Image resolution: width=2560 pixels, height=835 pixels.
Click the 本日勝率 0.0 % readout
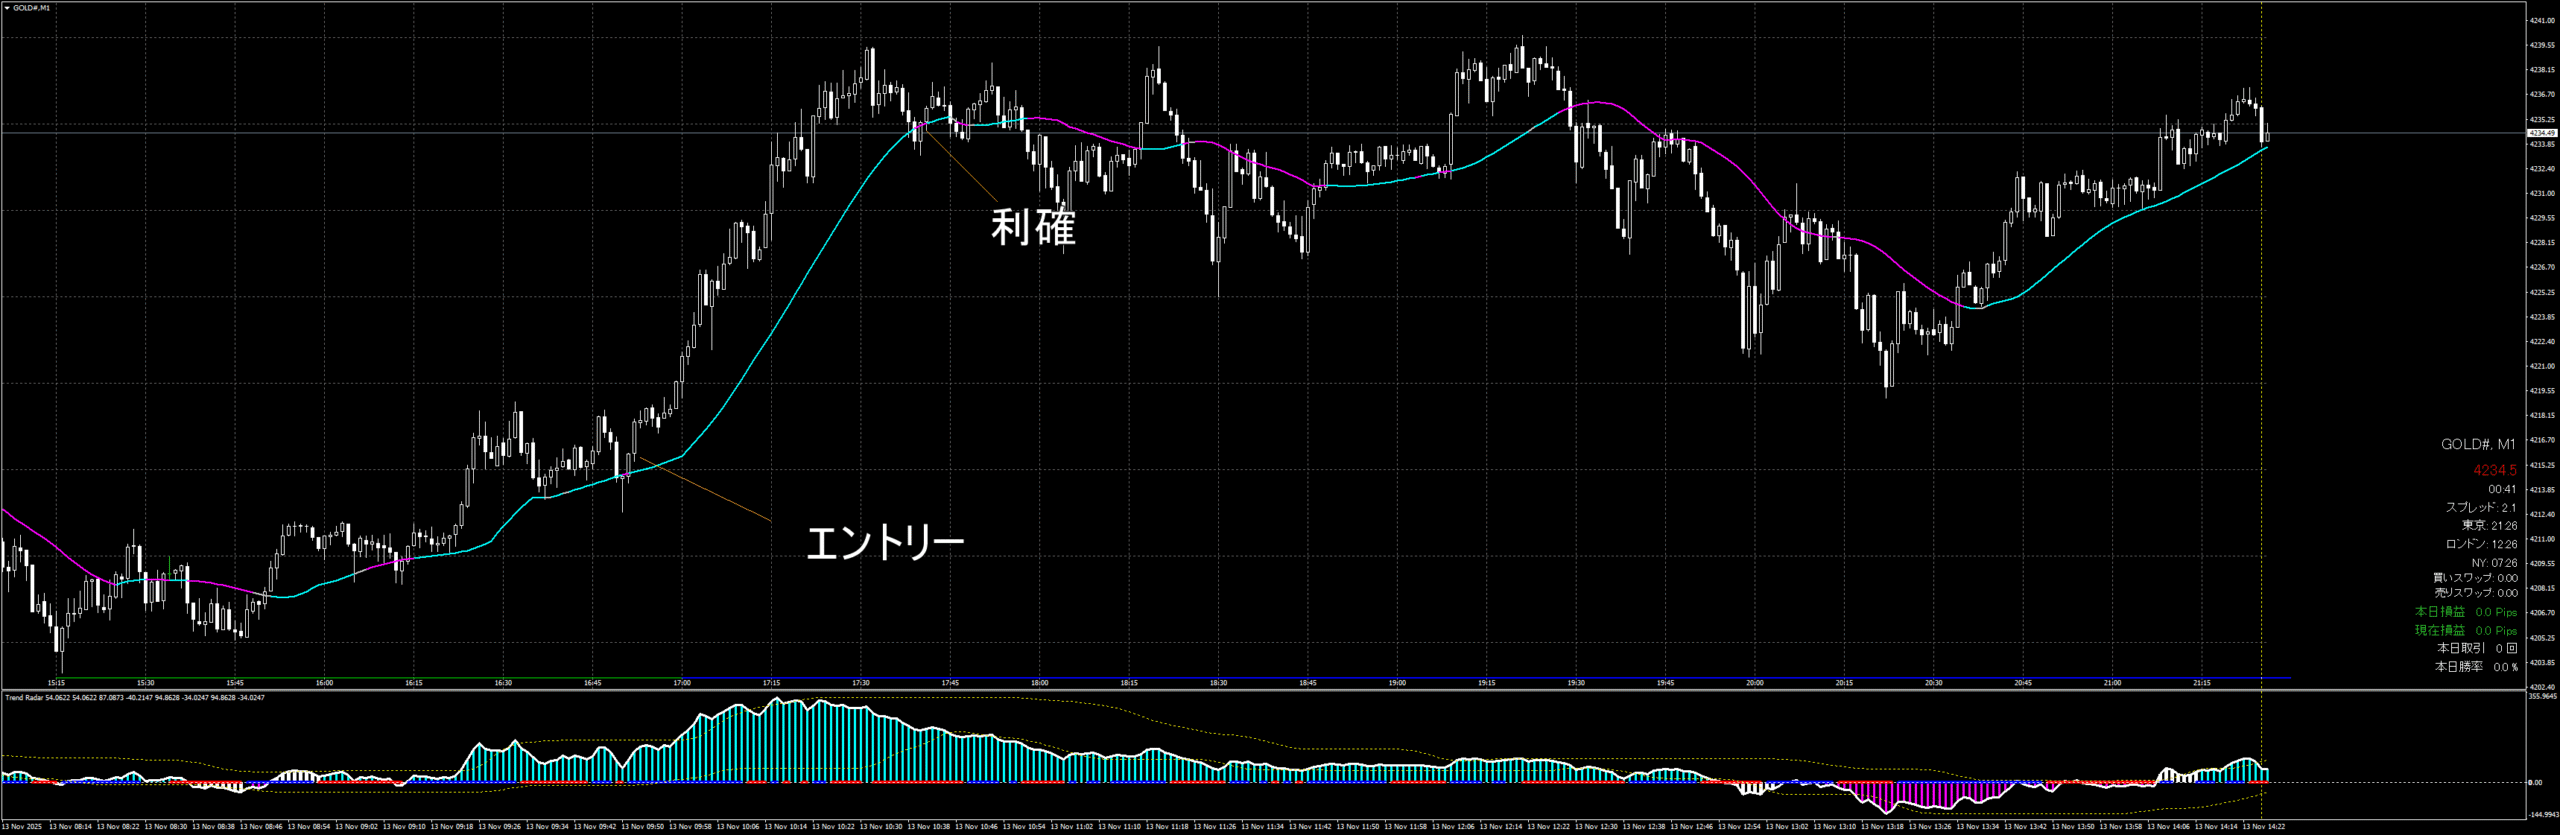2476,667
